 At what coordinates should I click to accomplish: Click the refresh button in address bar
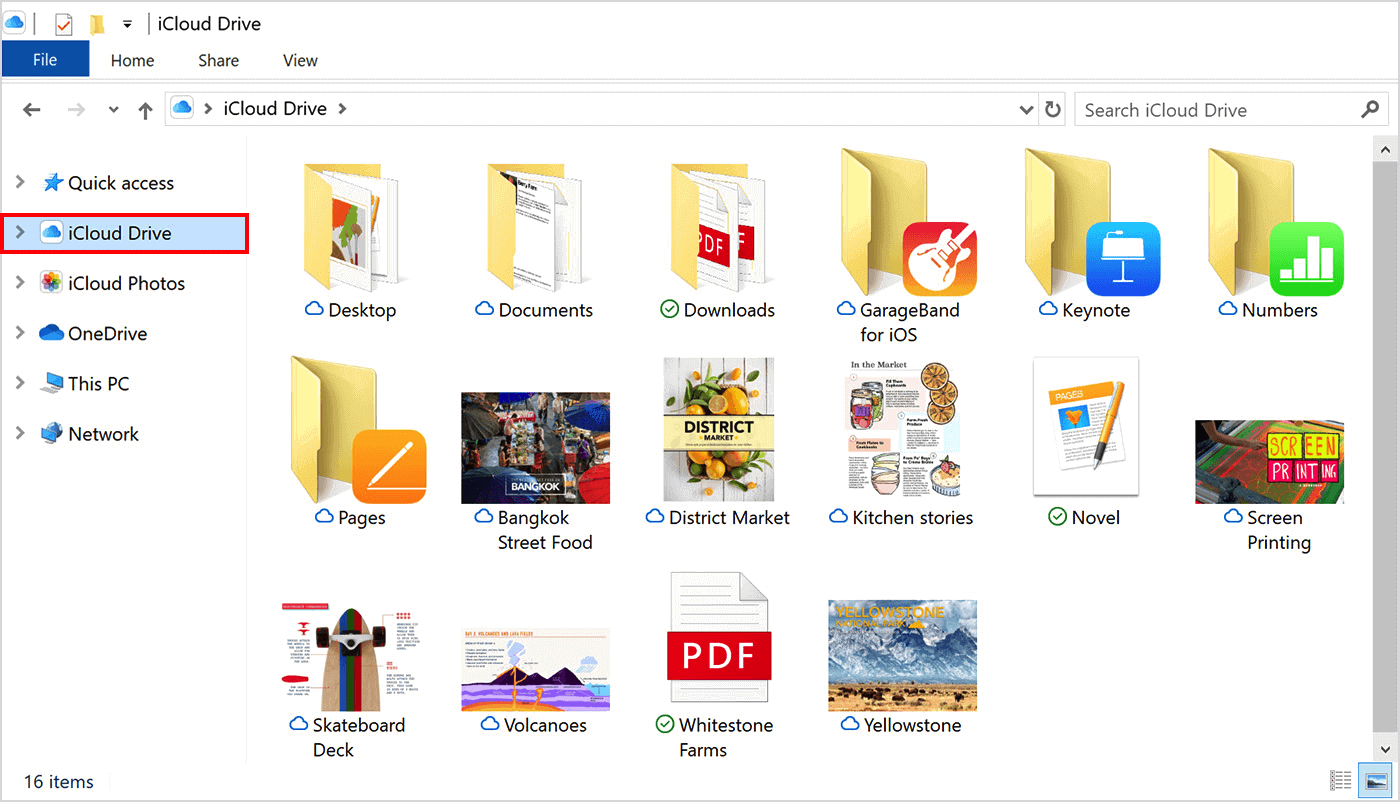pyautogui.click(x=1053, y=110)
